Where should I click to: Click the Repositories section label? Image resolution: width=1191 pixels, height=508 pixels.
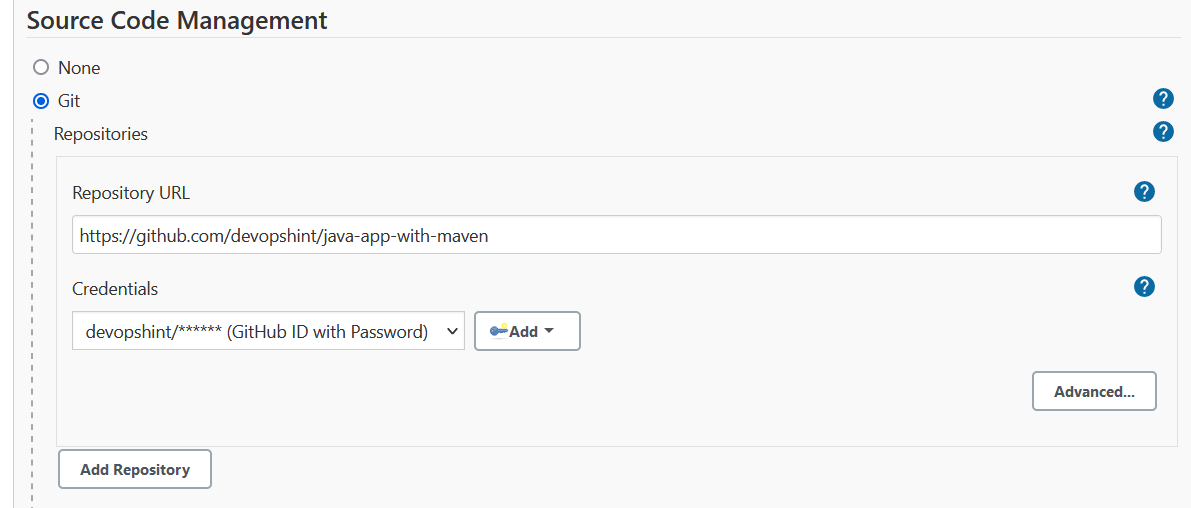(101, 134)
